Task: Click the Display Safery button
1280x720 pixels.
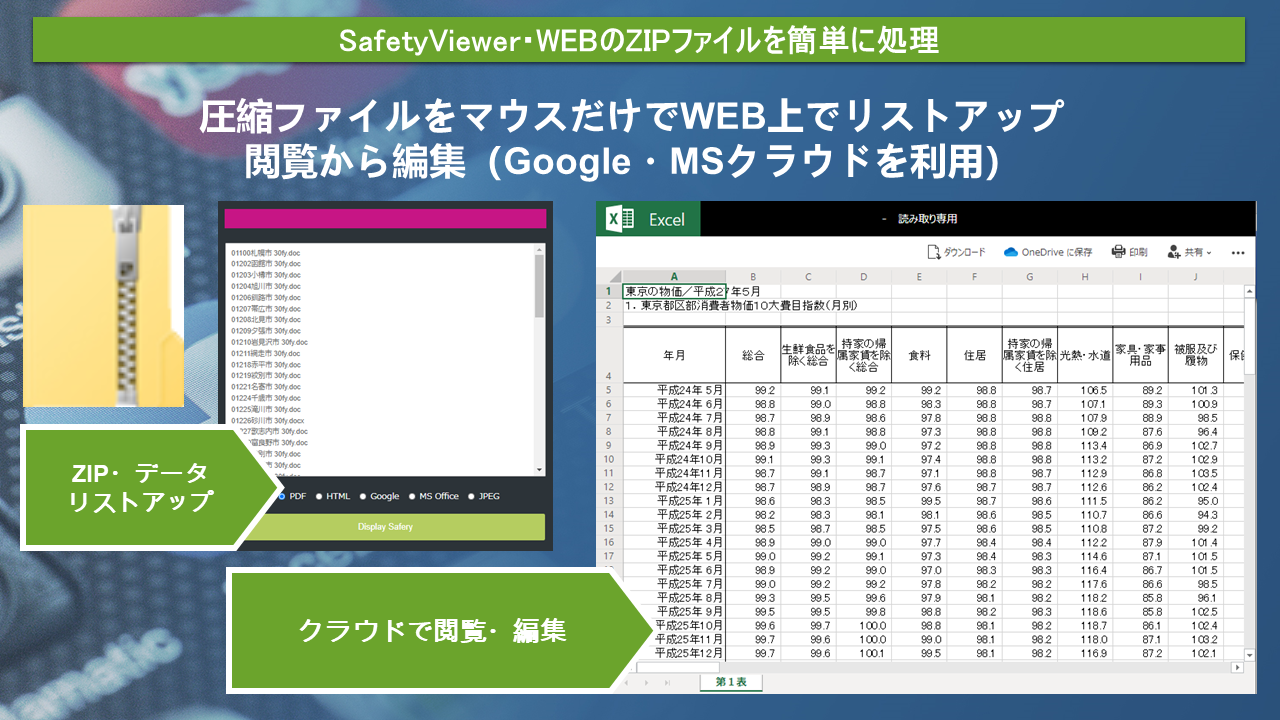Action: [385, 527]
